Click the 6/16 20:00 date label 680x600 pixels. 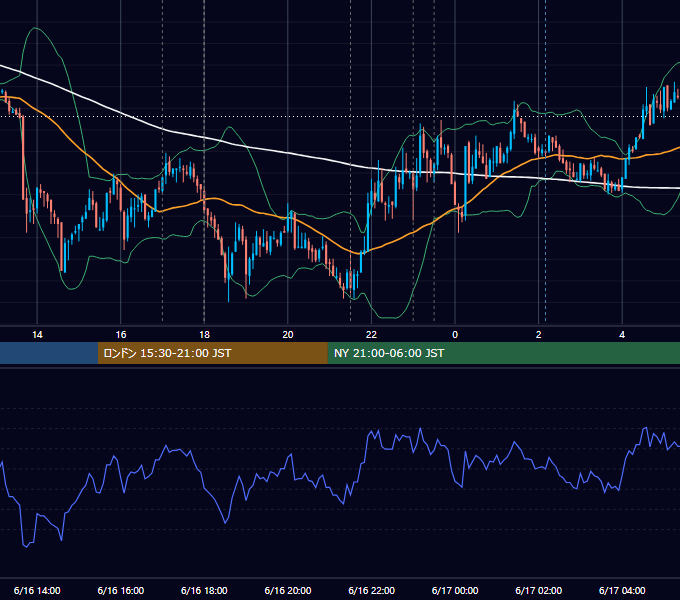coord(288,590)
